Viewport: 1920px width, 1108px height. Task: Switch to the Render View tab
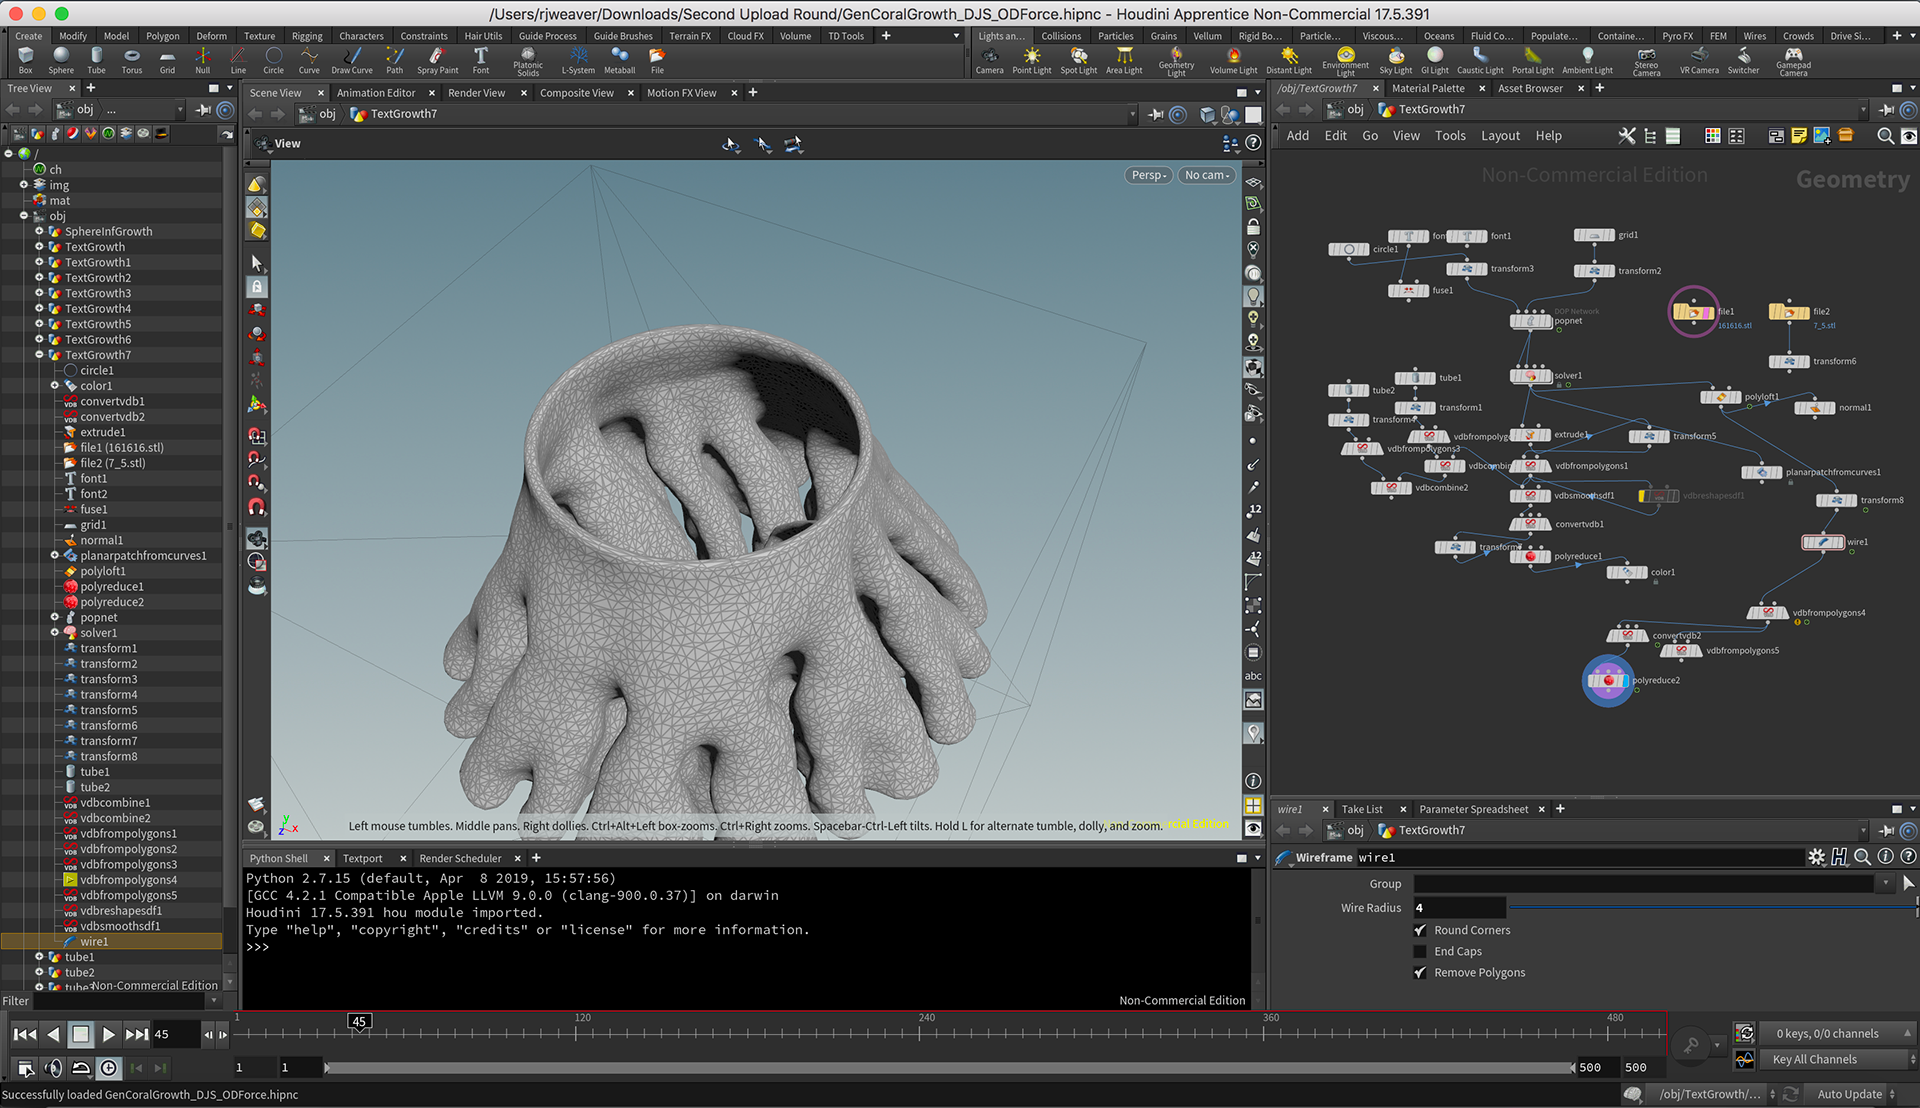[x=476, y=93]
